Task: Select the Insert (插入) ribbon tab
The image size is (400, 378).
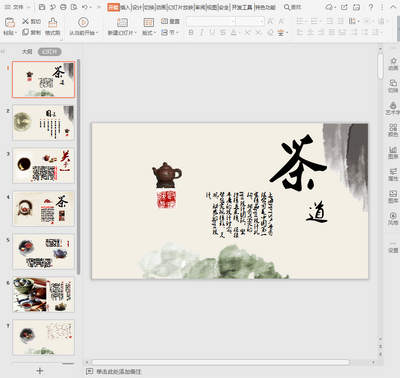Action: (125, 7)
